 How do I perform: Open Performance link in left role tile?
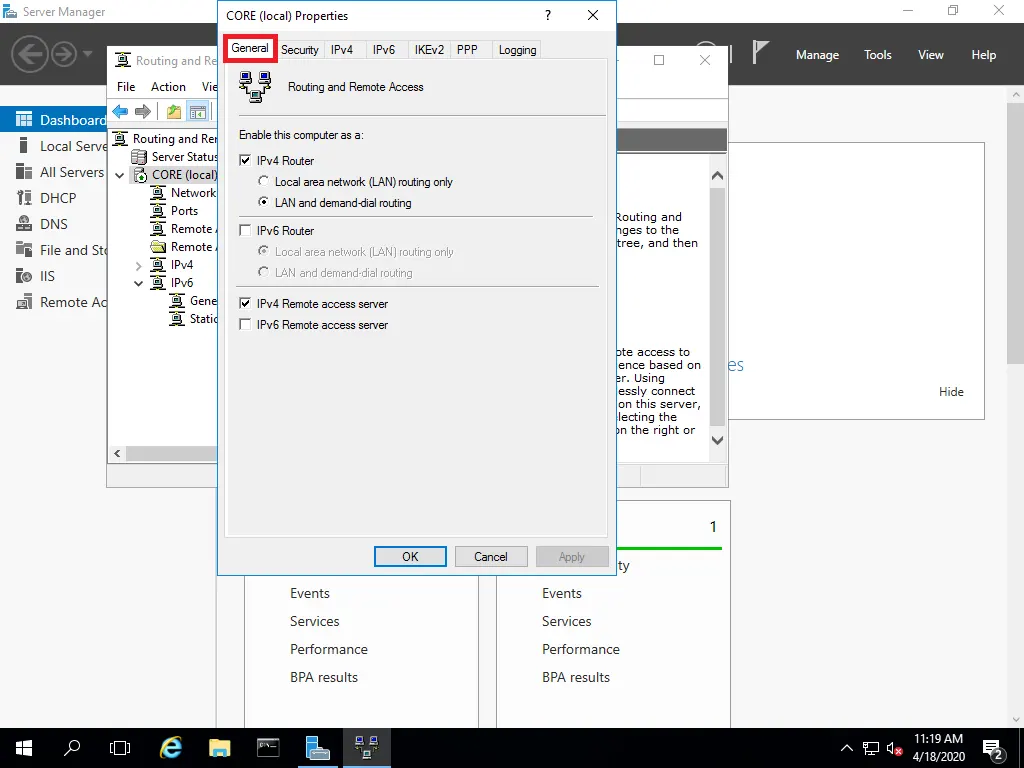(328, 649)
